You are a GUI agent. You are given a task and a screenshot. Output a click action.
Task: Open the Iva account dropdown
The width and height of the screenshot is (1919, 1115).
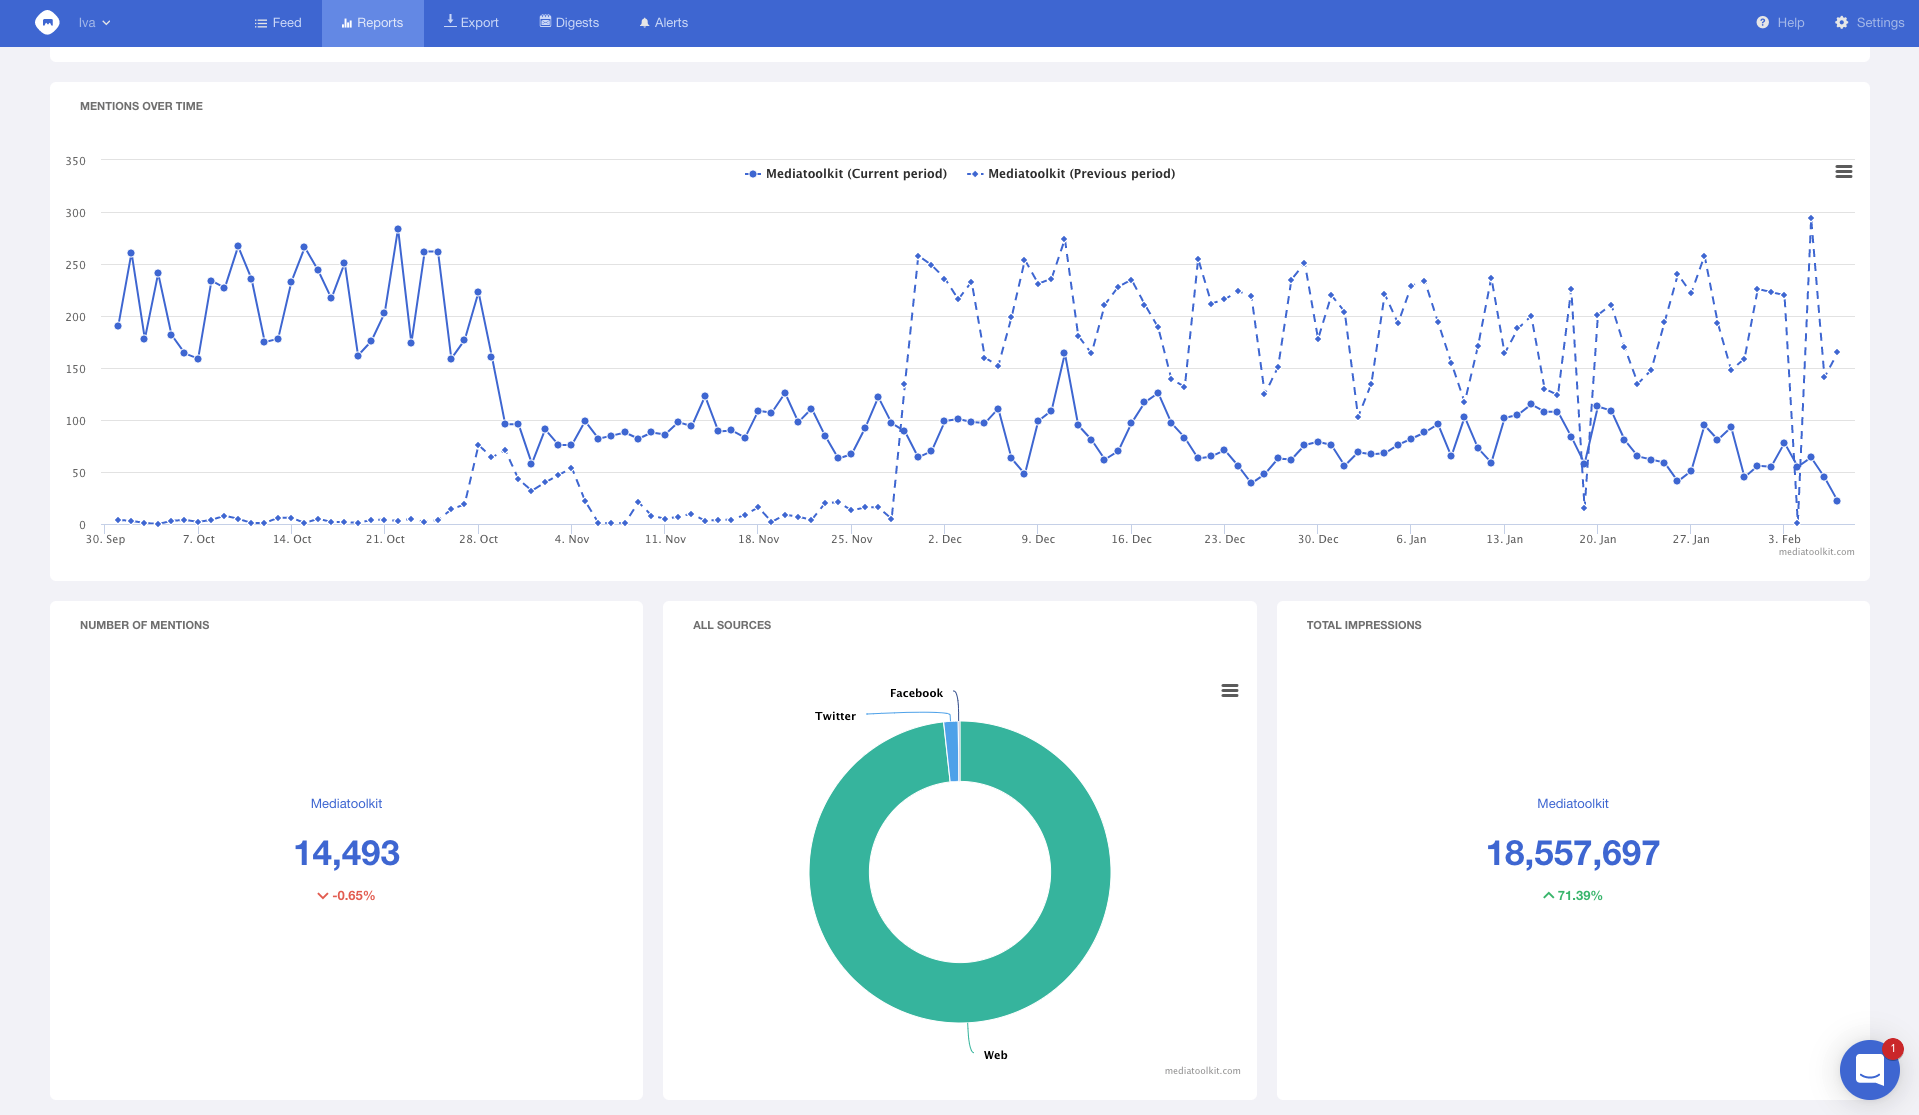(x=94, y=23)
